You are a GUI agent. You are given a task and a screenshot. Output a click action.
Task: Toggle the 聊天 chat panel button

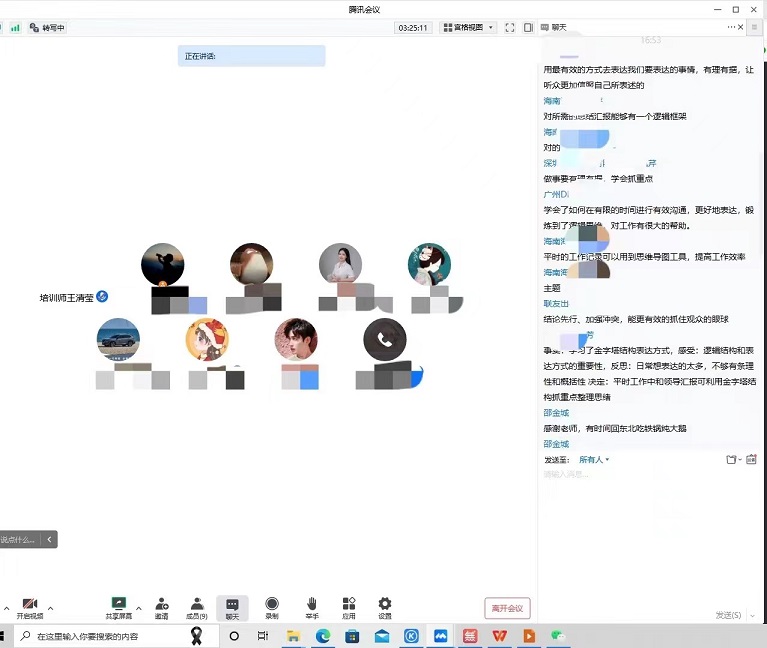pyautogui.click(x=232, y=607)
